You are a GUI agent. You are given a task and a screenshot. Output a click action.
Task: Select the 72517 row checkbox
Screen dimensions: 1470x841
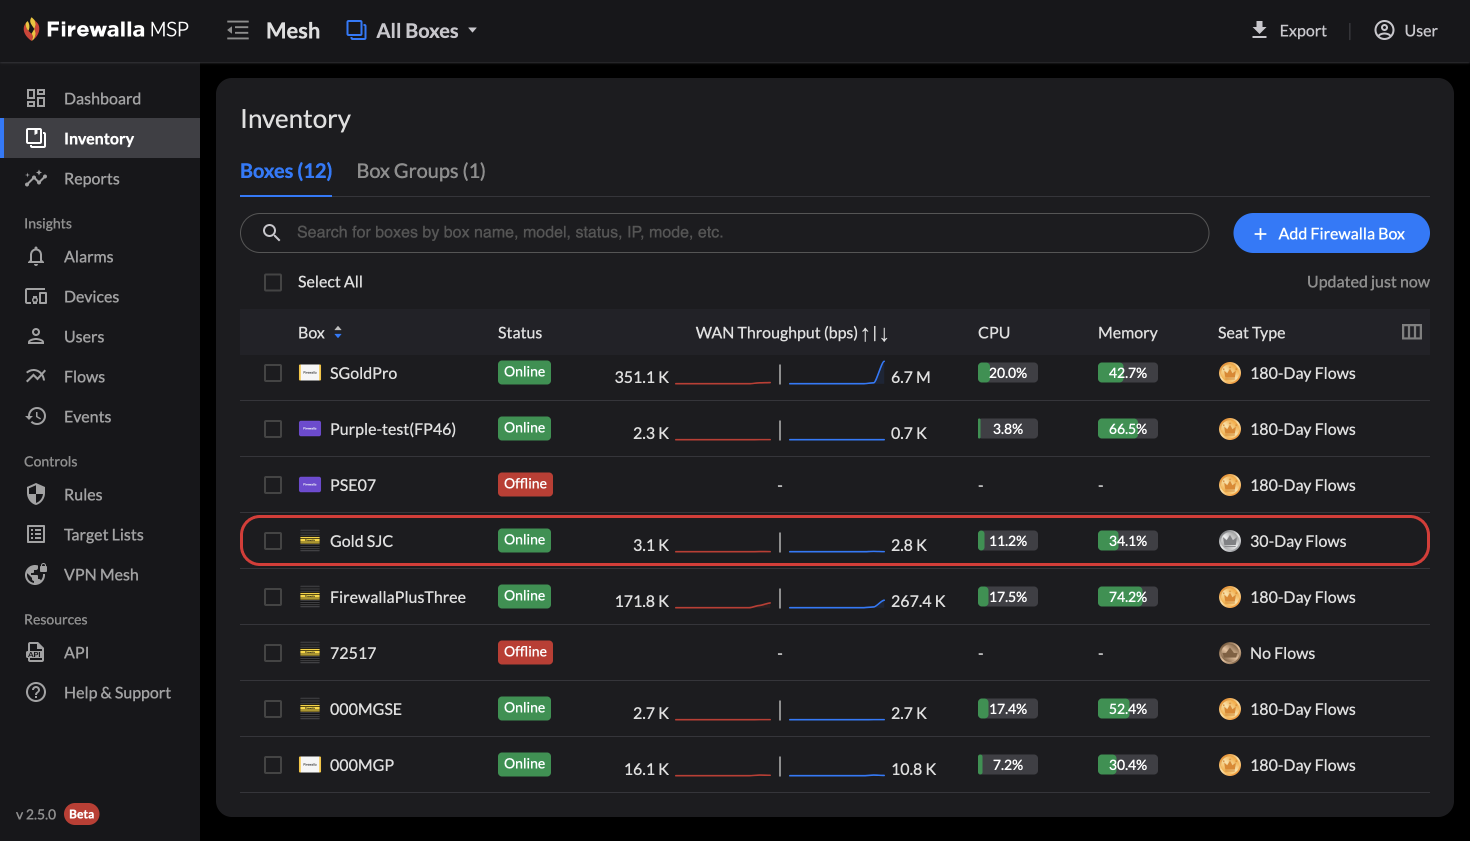pyautogui.click(x=273, y=653)
